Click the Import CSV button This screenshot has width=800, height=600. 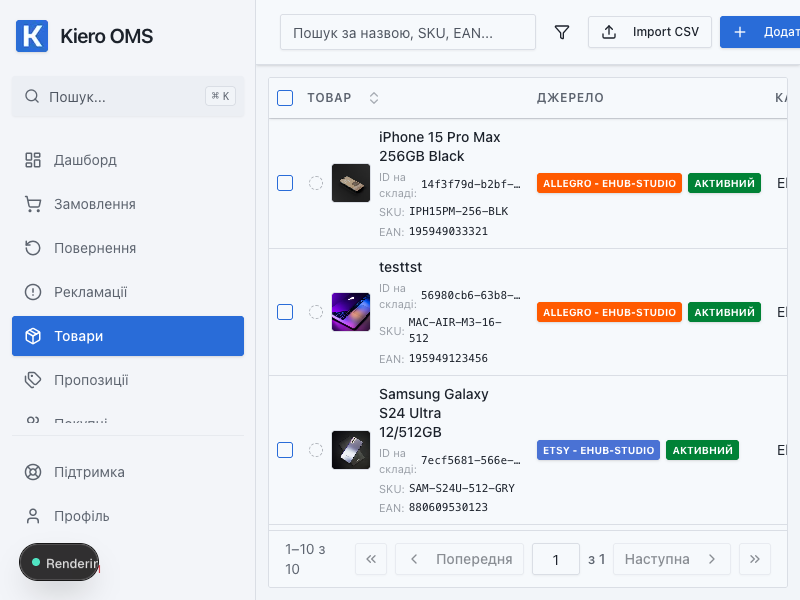coord(649,32)
